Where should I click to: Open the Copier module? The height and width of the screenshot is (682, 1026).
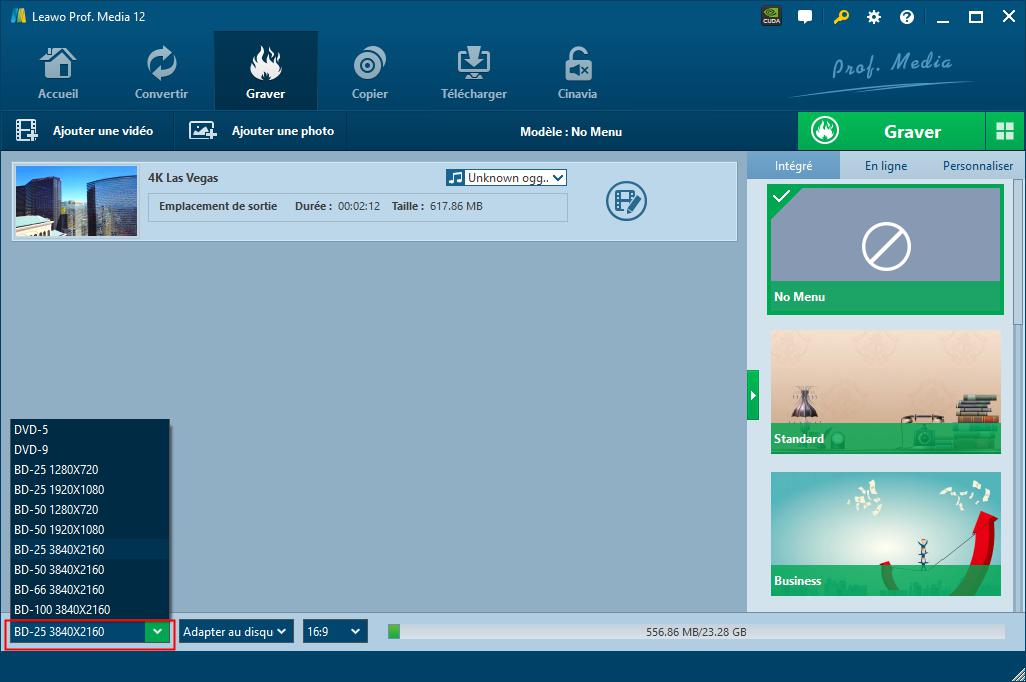coord(370,73)
